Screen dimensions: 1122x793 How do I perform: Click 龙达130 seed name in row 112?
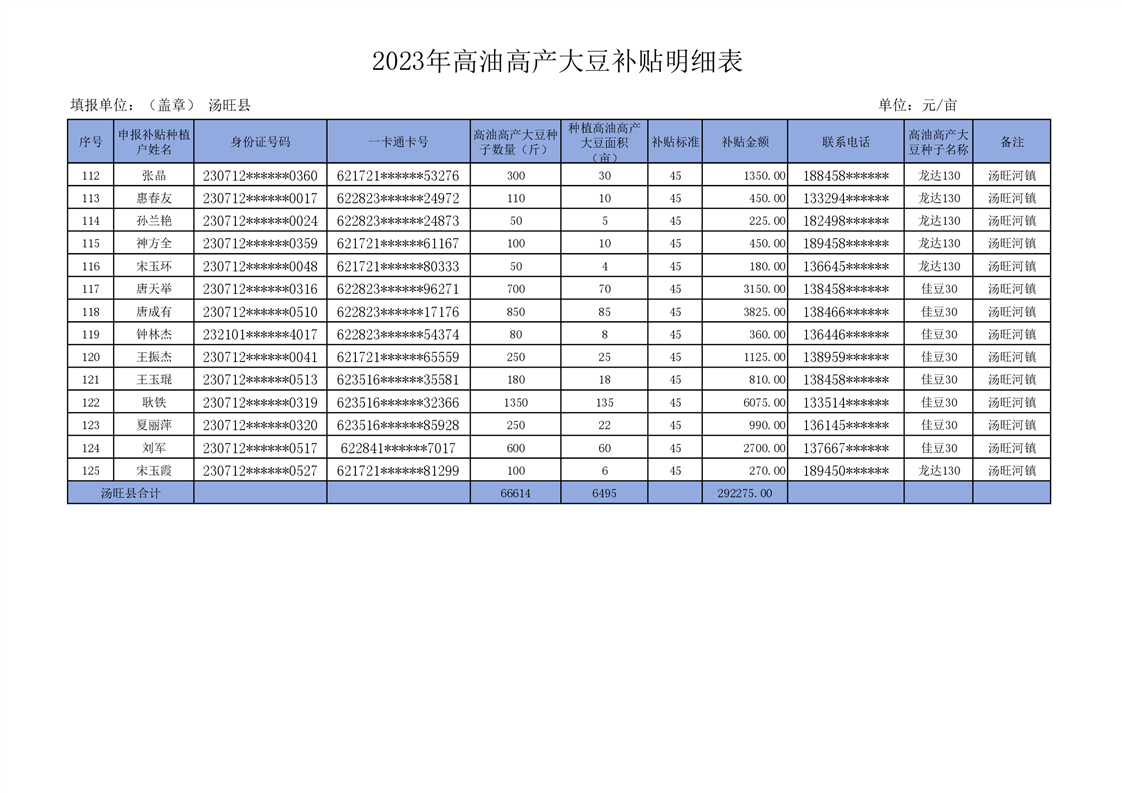939,175
